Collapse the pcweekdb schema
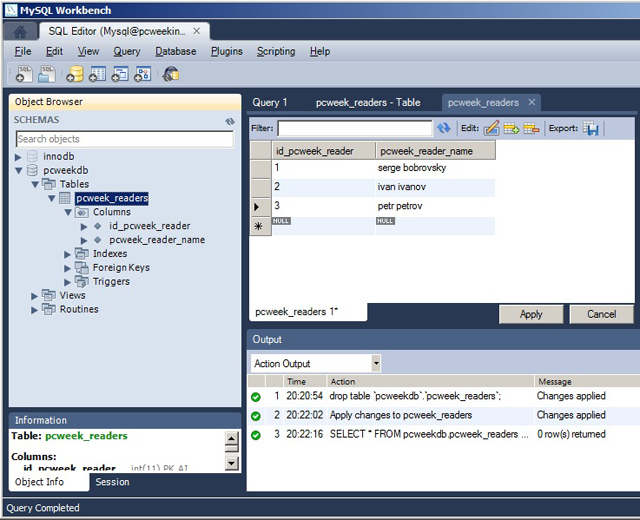Image resolution: width=640 pixels, height=520 pixels. (18, 171)
